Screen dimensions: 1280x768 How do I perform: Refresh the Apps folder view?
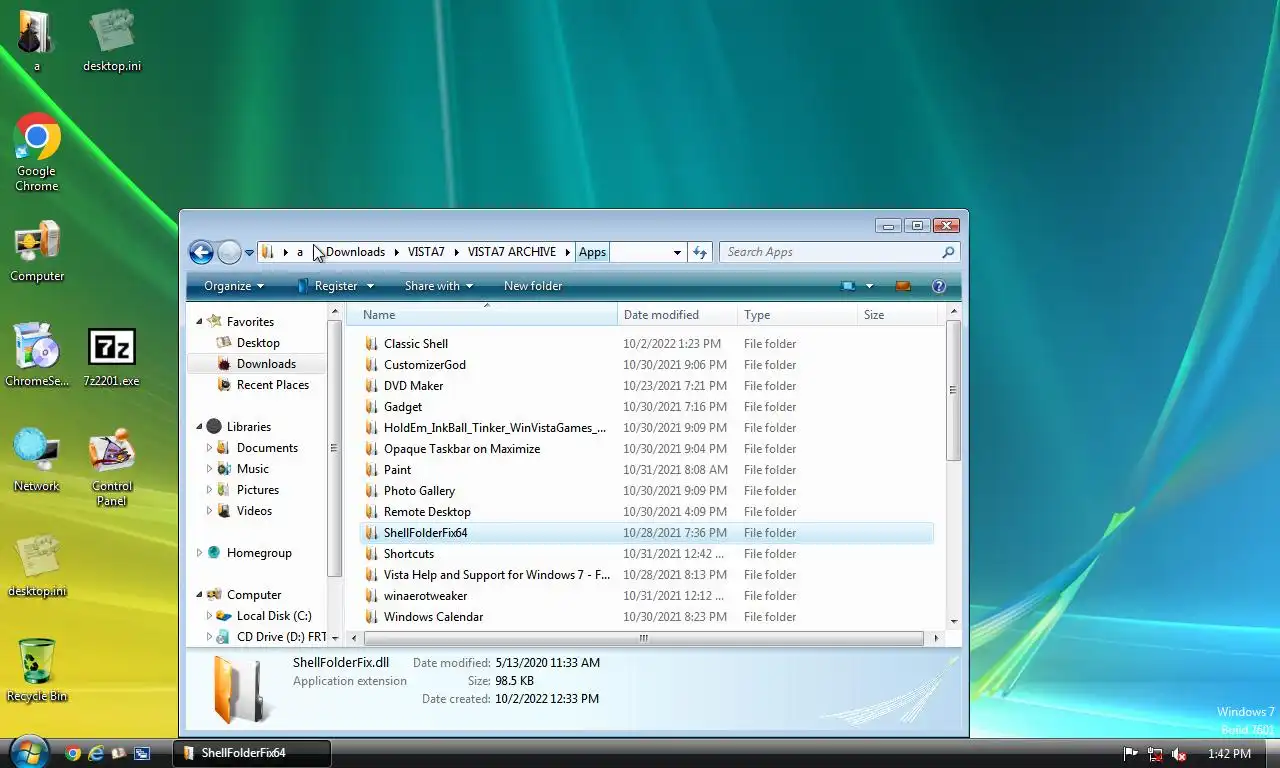point(700,252)
